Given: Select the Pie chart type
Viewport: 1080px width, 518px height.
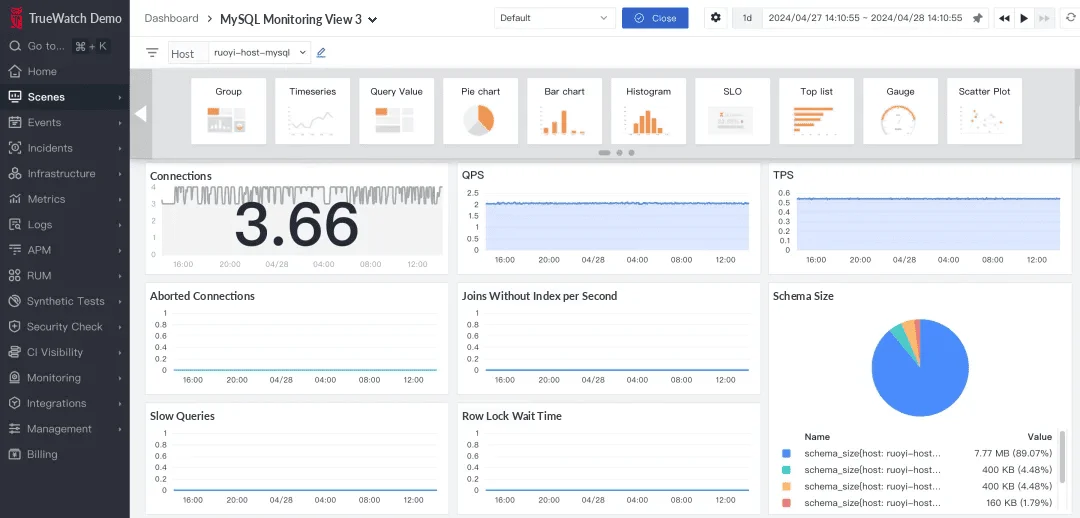Looking at the screenshot, I should pyautogui.click(x=481, y=111).
